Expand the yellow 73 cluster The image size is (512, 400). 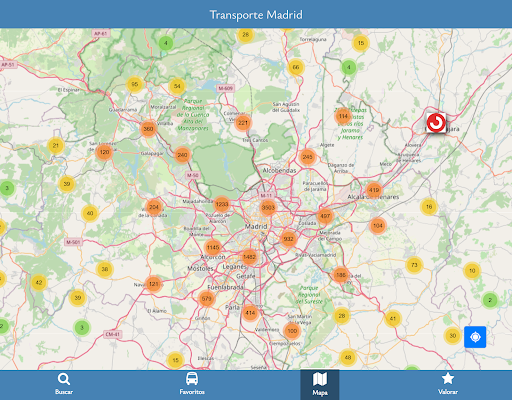tap(414, 265)
